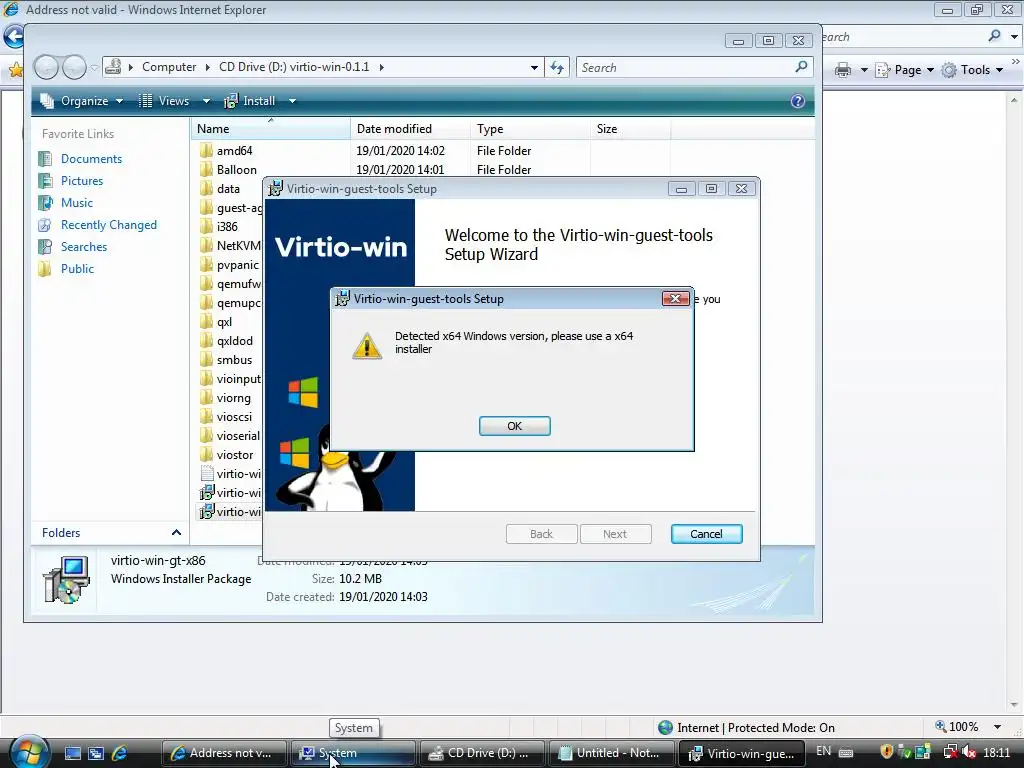Open Recently Changed favorite link
This screenshot has height=768, width=1024.
click(x=108, y=225)
